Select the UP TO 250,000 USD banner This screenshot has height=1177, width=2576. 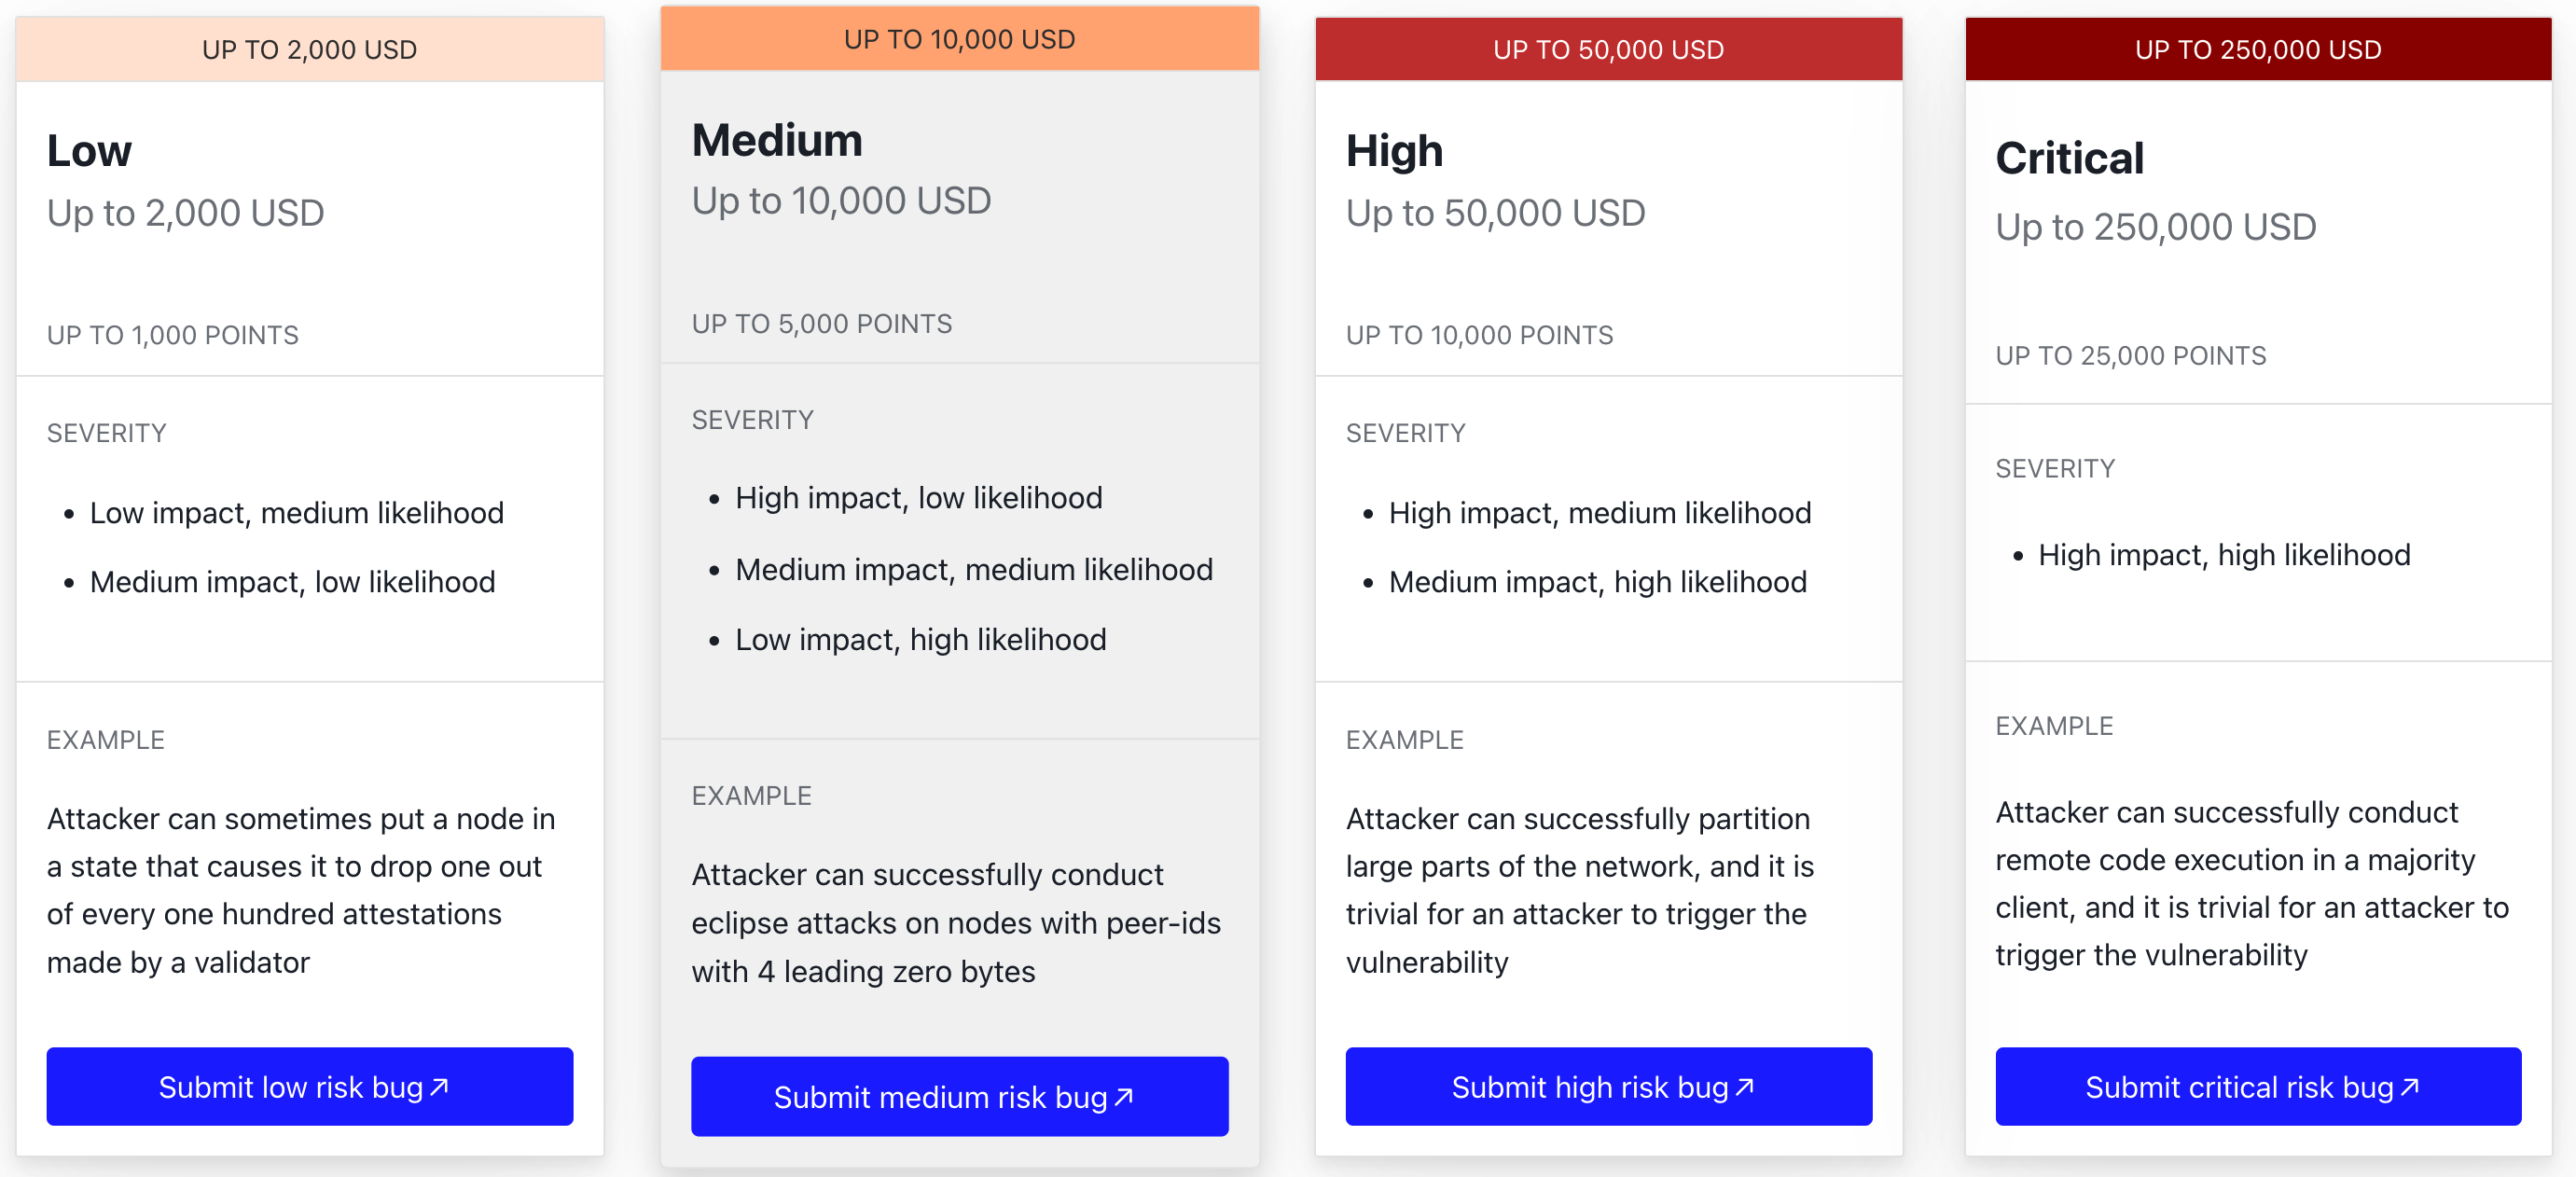coord(2257,49)
